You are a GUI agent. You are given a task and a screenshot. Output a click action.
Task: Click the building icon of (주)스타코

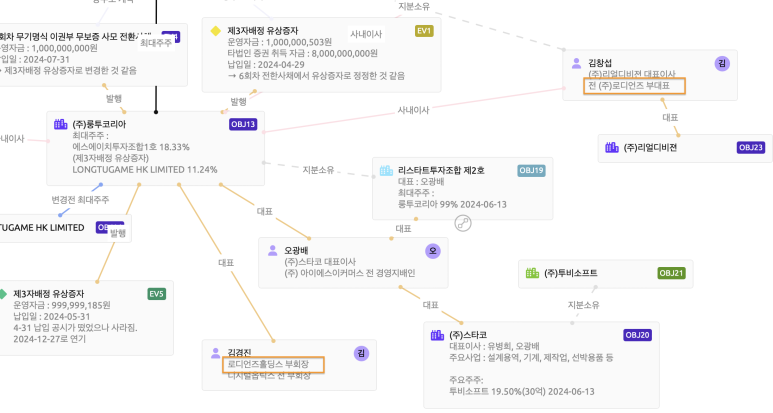(437, 335)
